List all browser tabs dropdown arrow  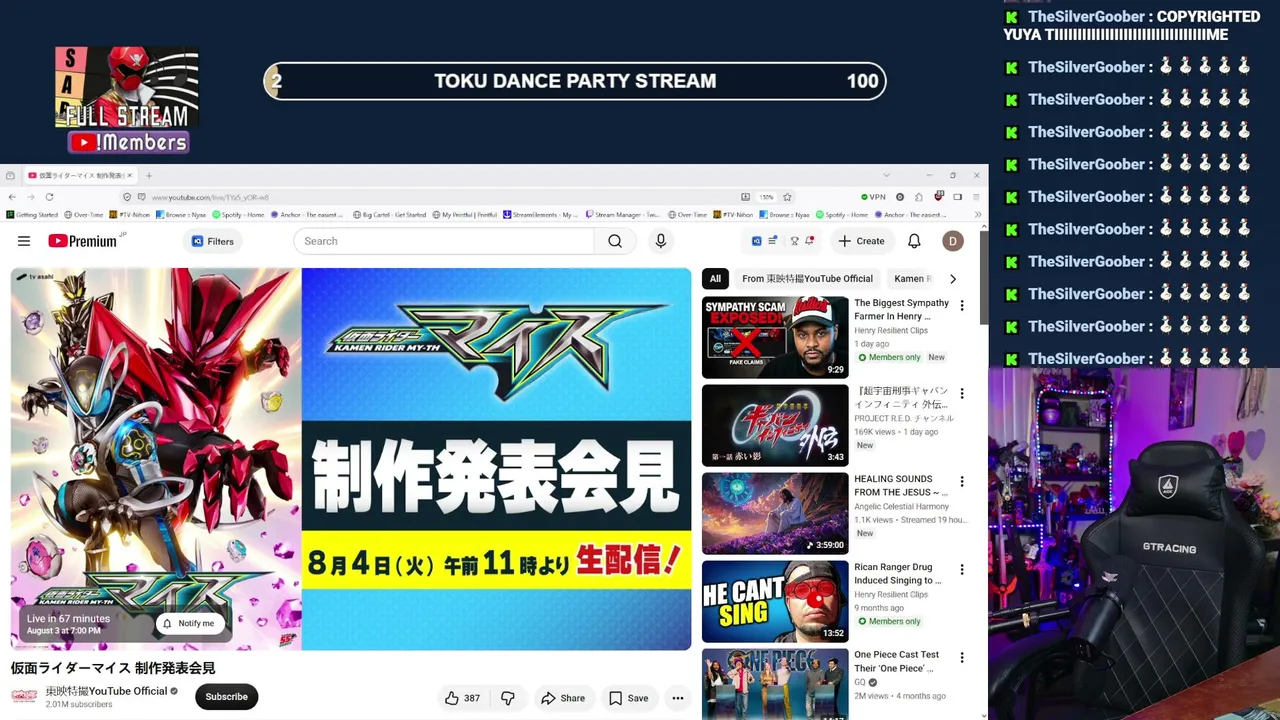(886, 175)
